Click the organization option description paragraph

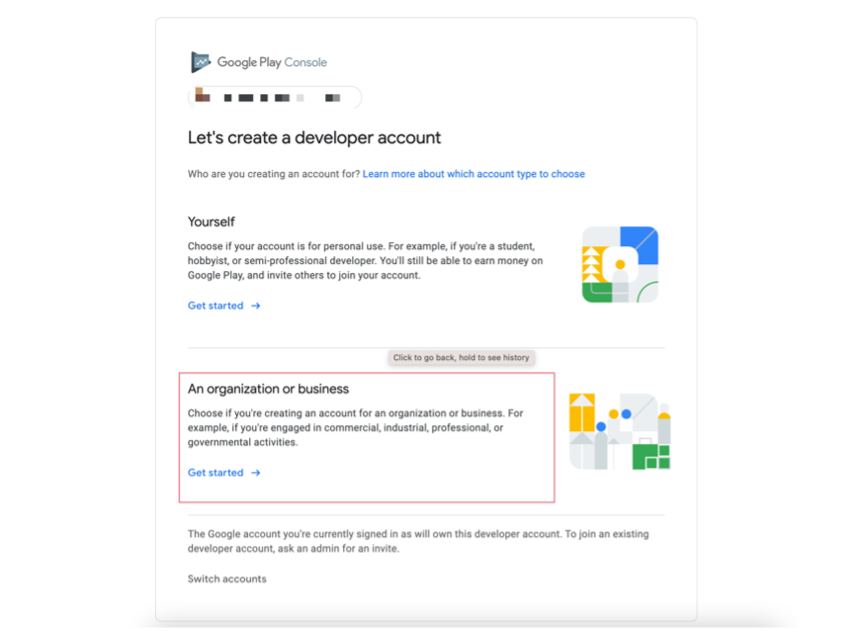[355, 428]
